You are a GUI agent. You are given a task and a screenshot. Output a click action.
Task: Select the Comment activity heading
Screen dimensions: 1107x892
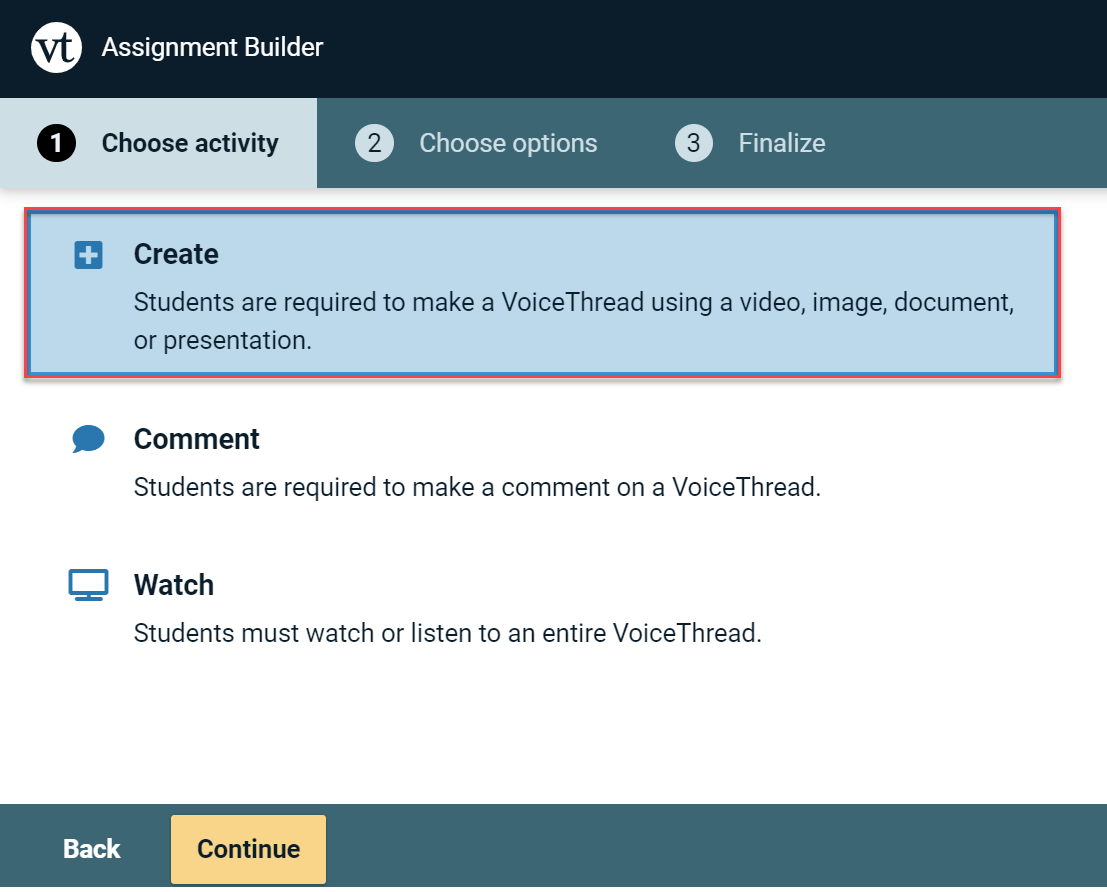(x=196, y=439)
